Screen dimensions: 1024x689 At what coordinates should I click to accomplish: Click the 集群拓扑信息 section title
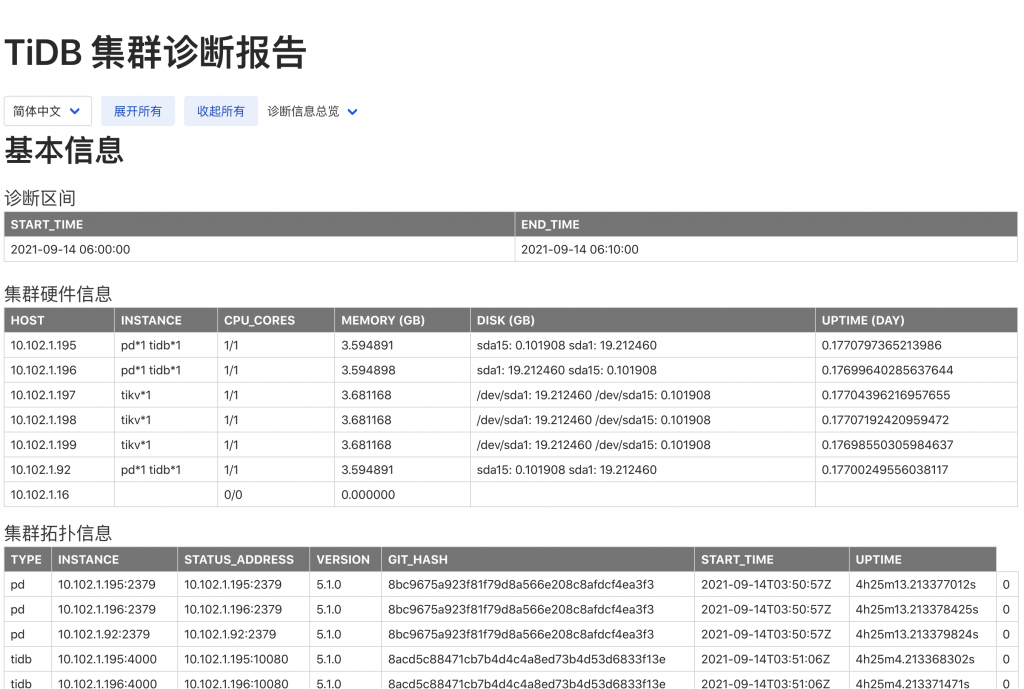tap(58, 534)
